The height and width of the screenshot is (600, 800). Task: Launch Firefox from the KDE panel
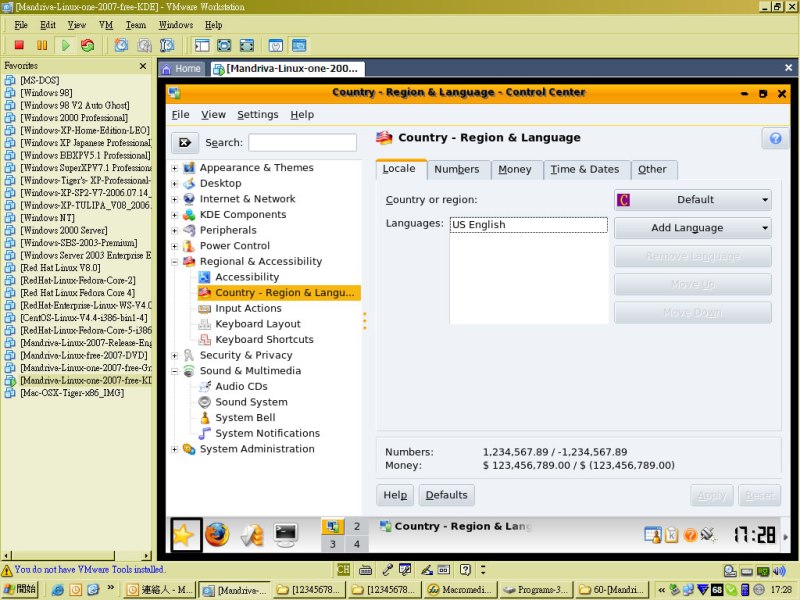point(217,536)
